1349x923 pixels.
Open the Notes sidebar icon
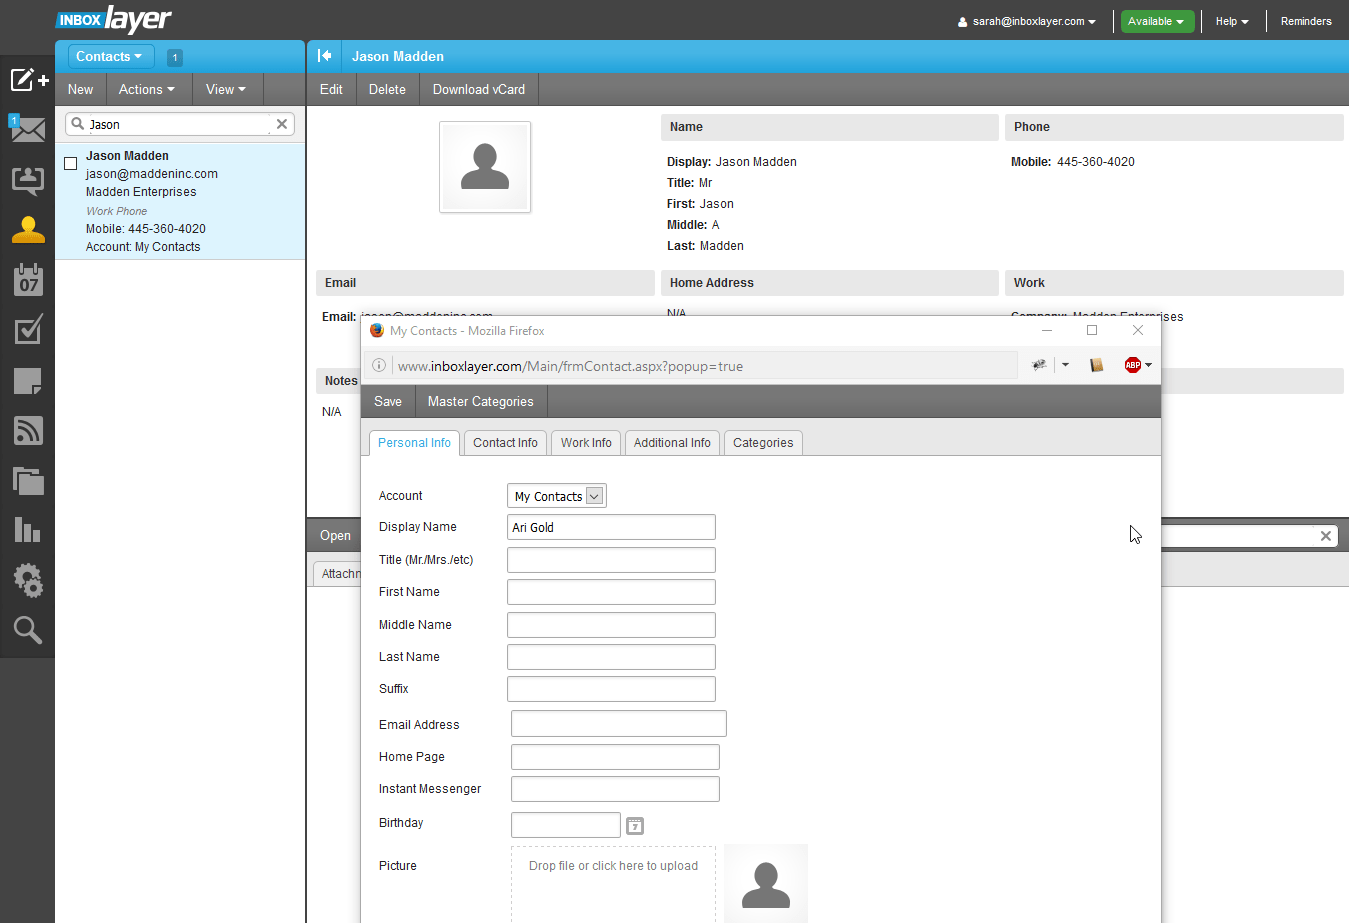pos(27,381)
